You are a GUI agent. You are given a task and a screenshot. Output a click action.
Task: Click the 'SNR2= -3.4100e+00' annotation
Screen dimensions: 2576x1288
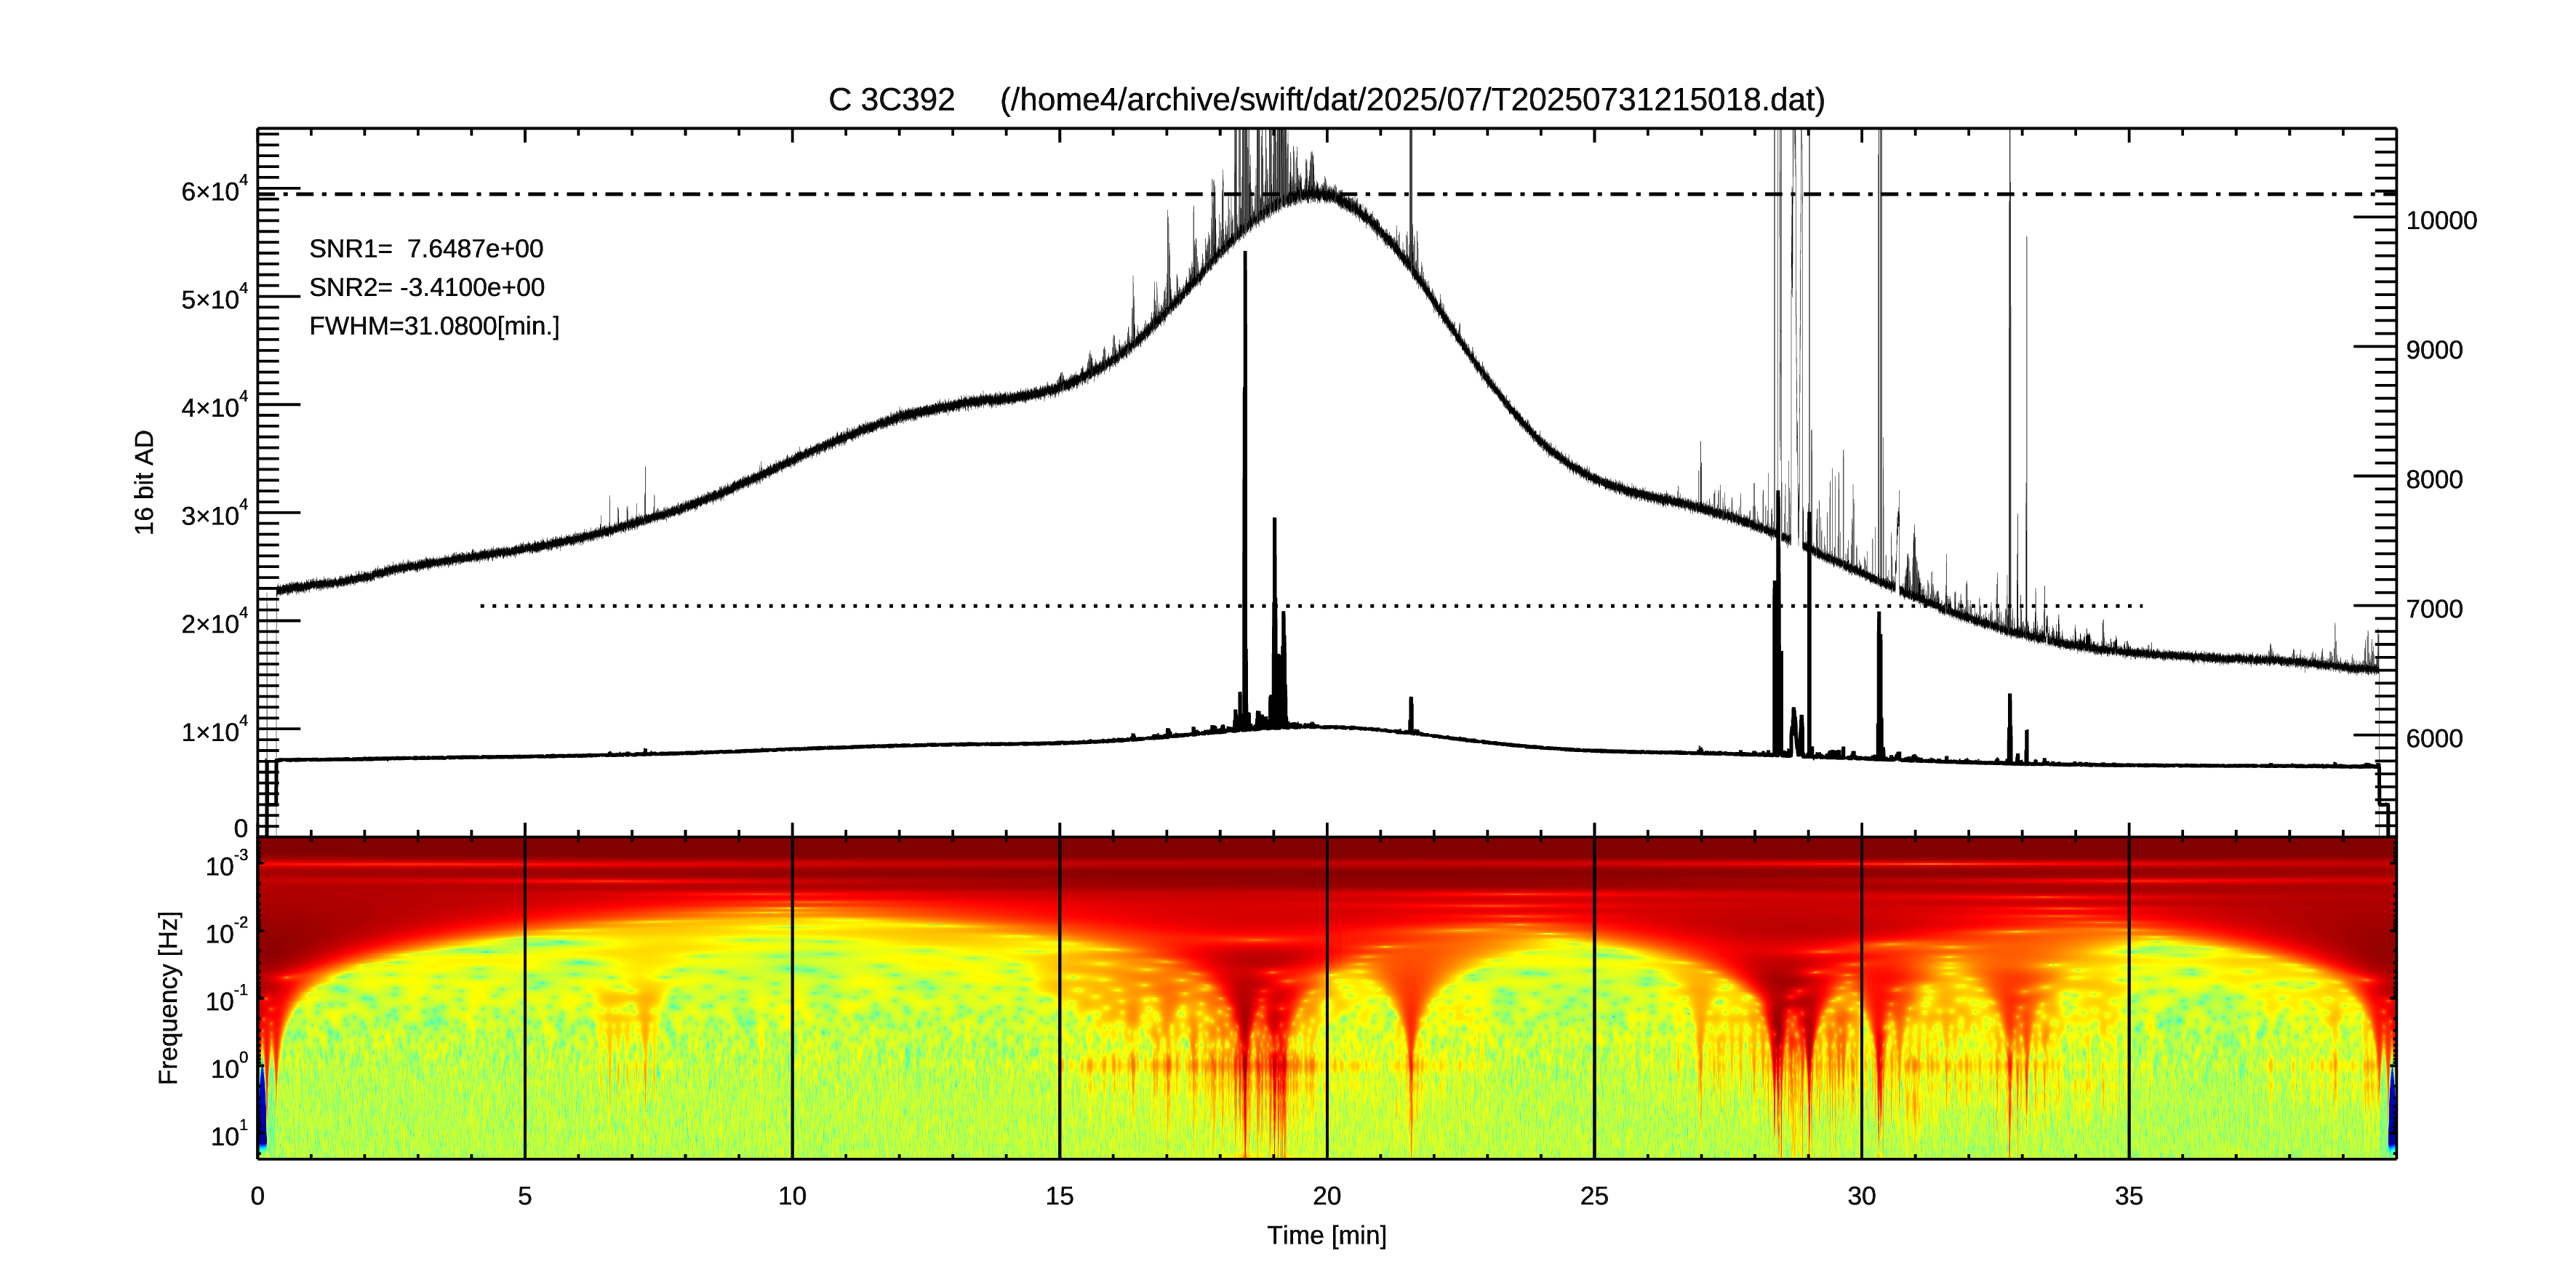427,288
